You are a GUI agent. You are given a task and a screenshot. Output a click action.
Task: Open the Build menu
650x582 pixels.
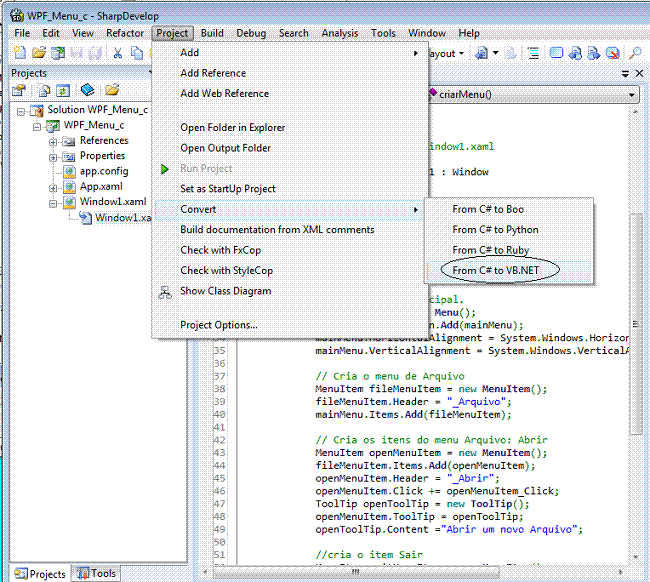(212, 33)
